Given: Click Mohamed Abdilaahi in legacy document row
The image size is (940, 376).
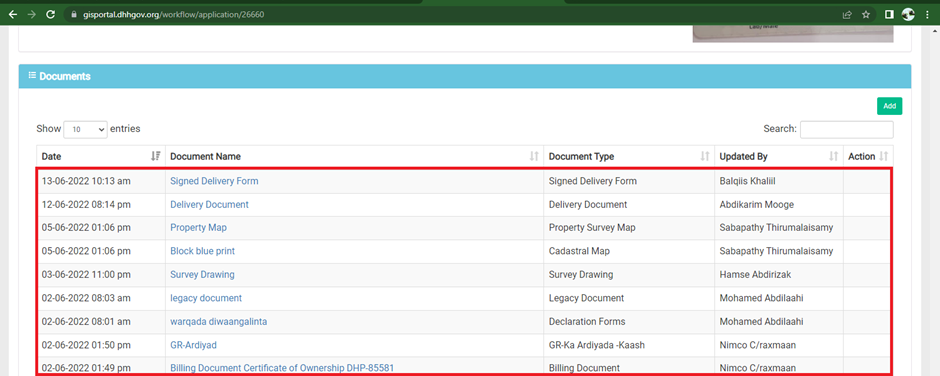Looking at the screenshot, I should click(x=761, y=298).
